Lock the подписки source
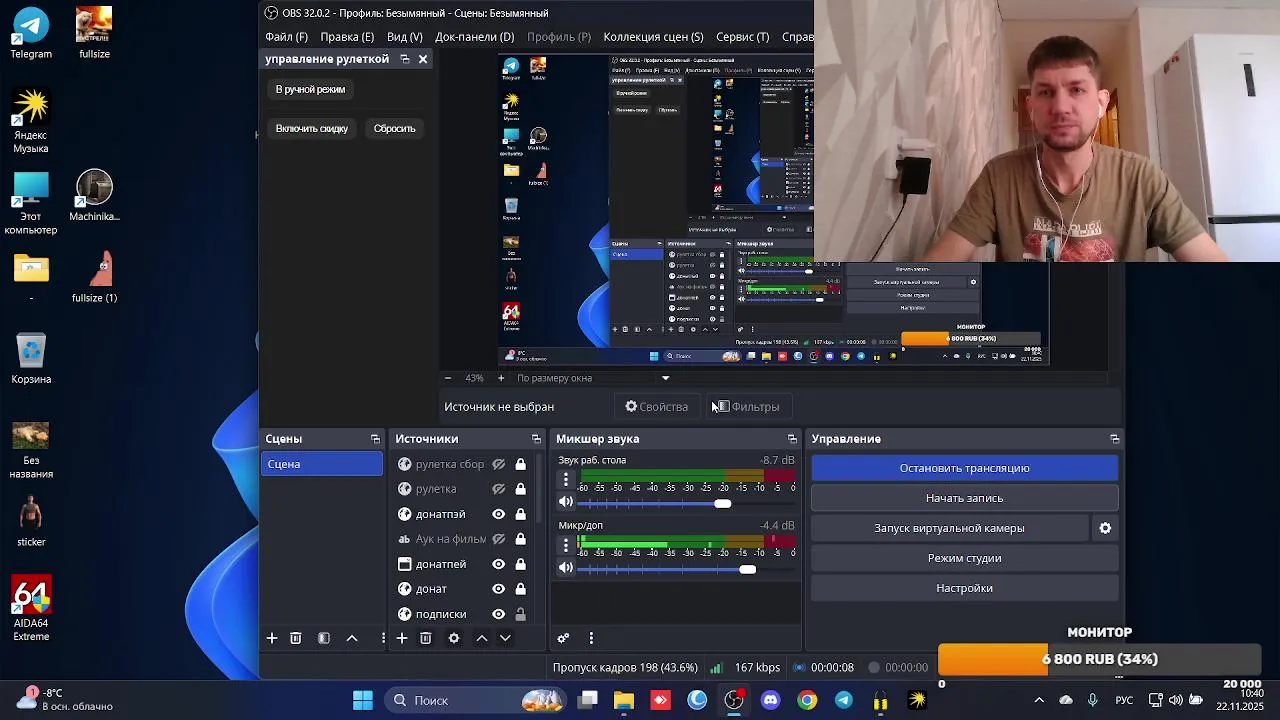Image resolution: width=1280 pixels, height=720 pixels. (520, 614)
